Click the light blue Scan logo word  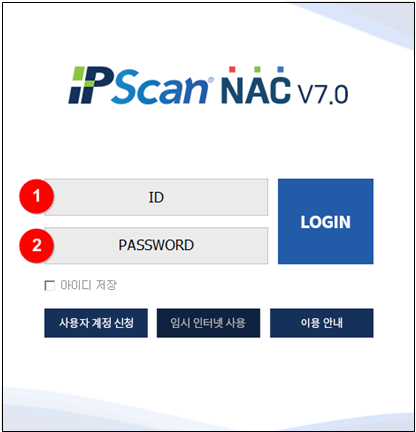click(x=160, y=87)
